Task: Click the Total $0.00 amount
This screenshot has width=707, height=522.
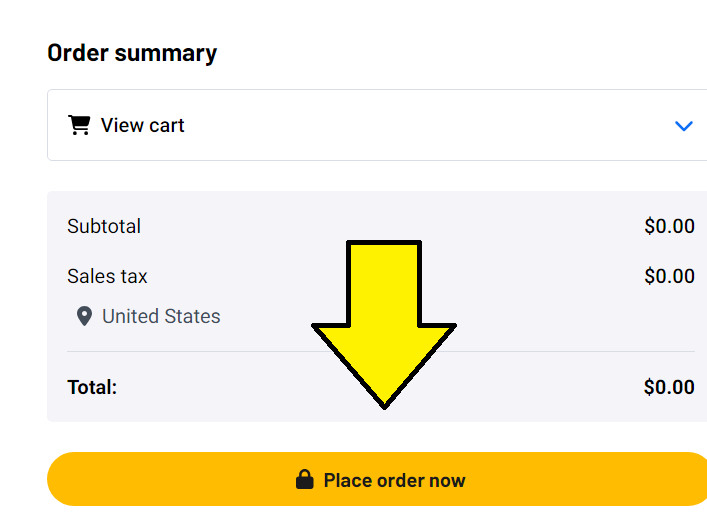Action: tap(669, 387)
